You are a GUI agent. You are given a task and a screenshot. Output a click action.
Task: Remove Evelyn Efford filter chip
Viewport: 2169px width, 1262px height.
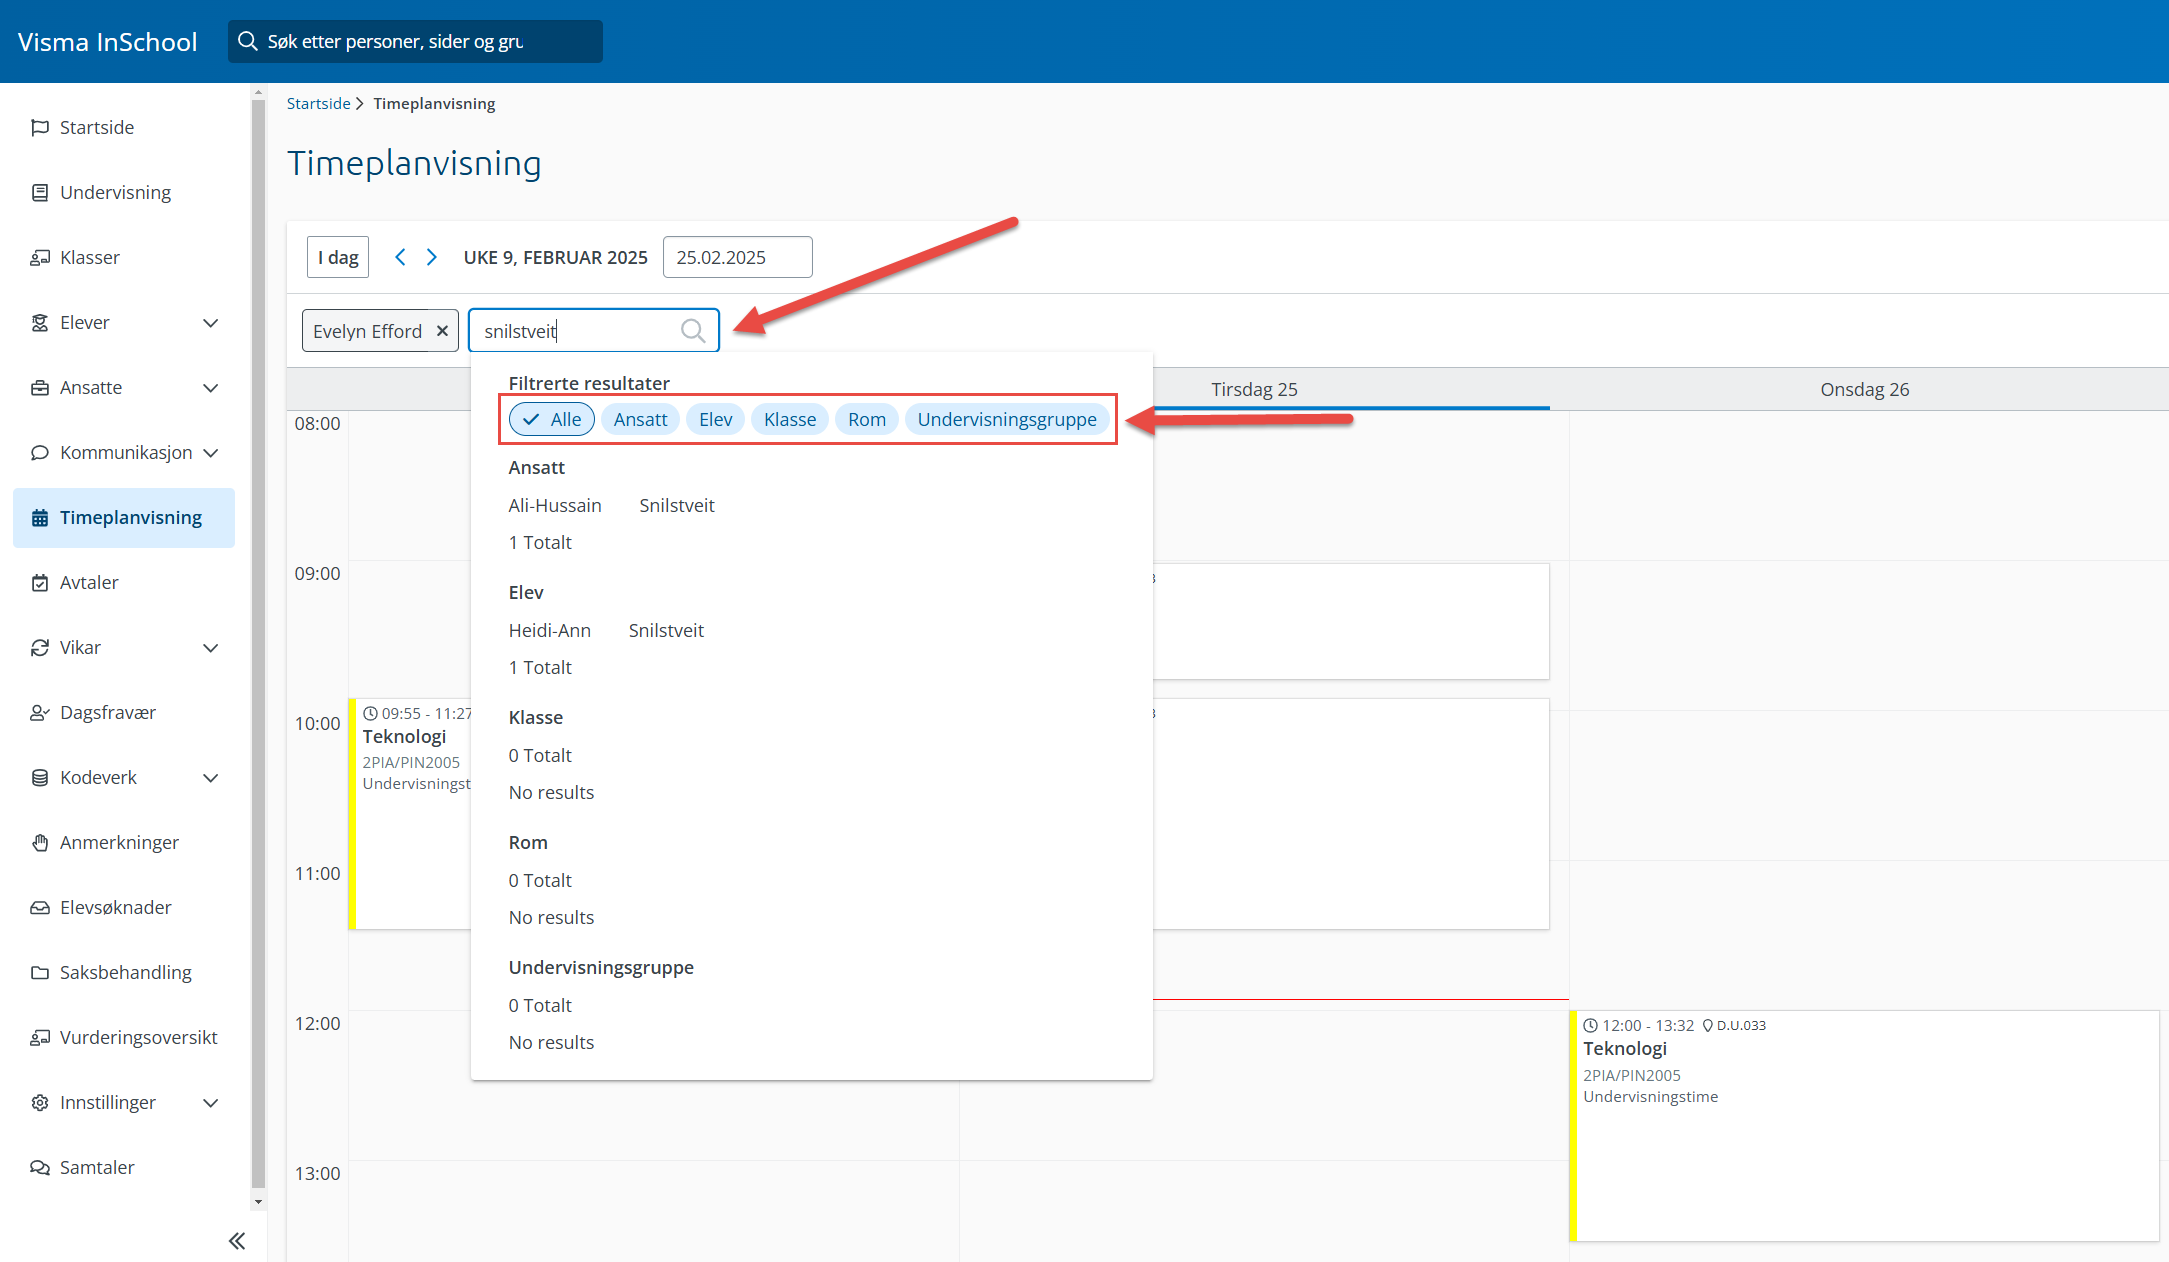click(x=442, y=331)
